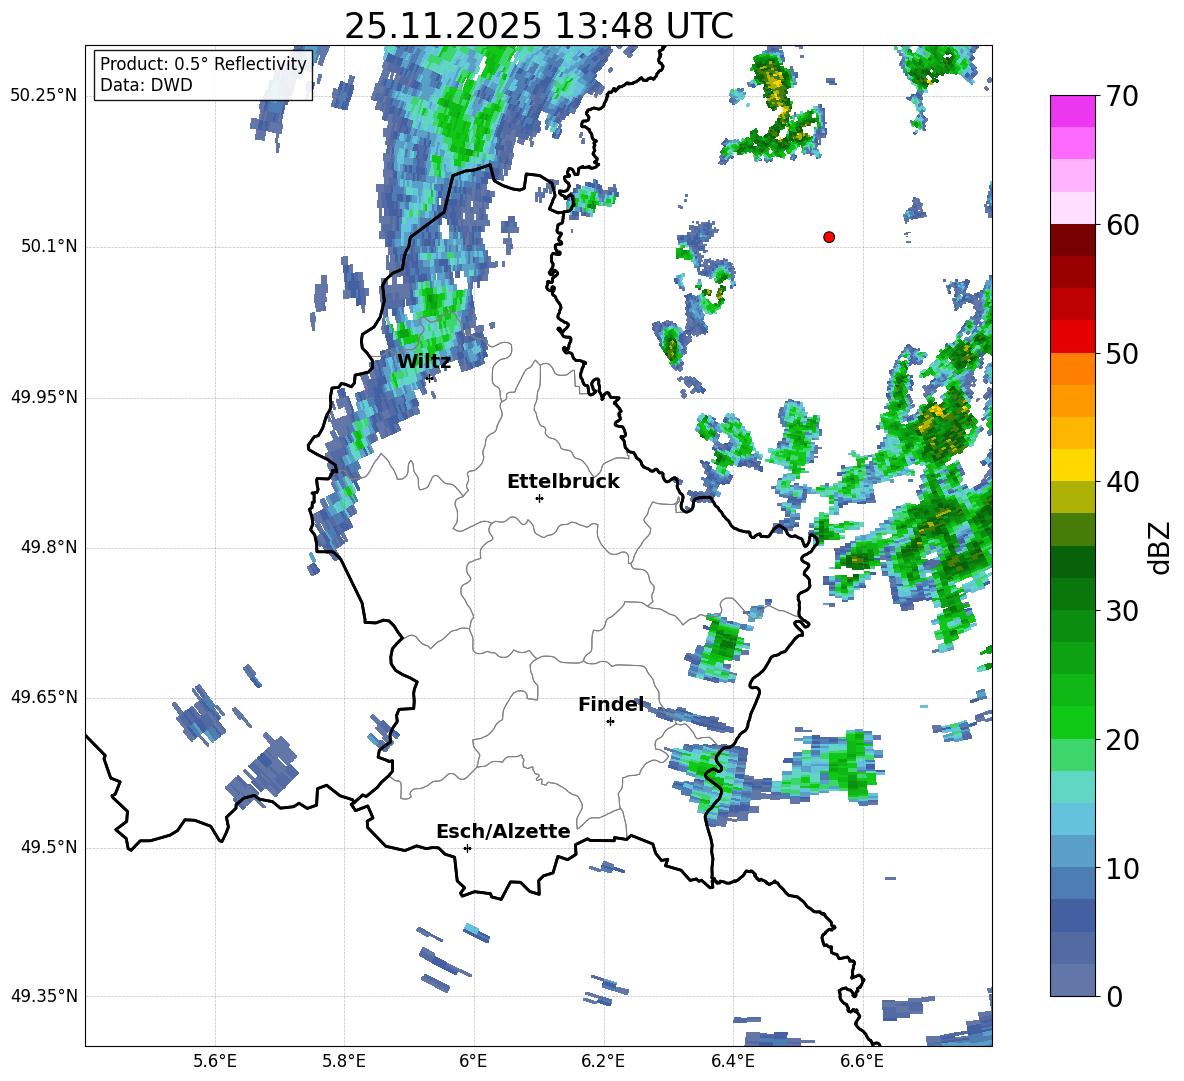The height and width of the screenshot is (1081, 1184).
Task: Click the 6°E longitude label
Action: point(473,1061)
